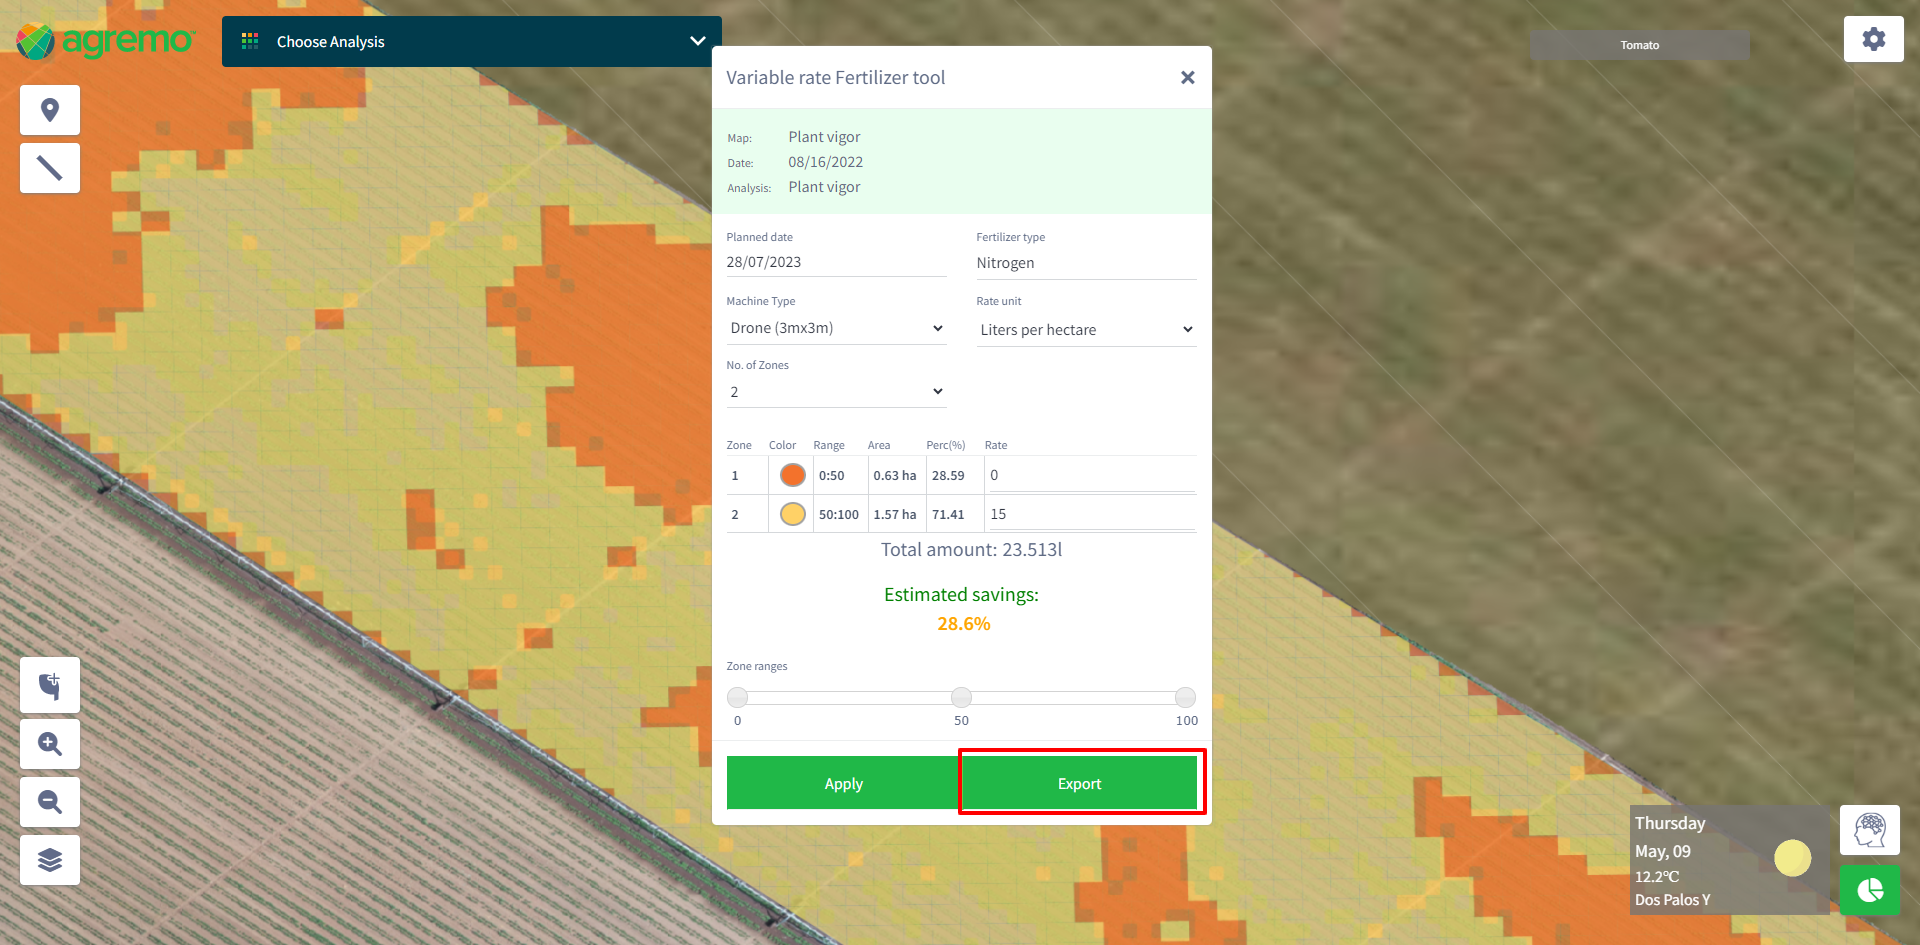1920x945 pixels.
Task: Click the Apply button
Action: tap(843, 784)
